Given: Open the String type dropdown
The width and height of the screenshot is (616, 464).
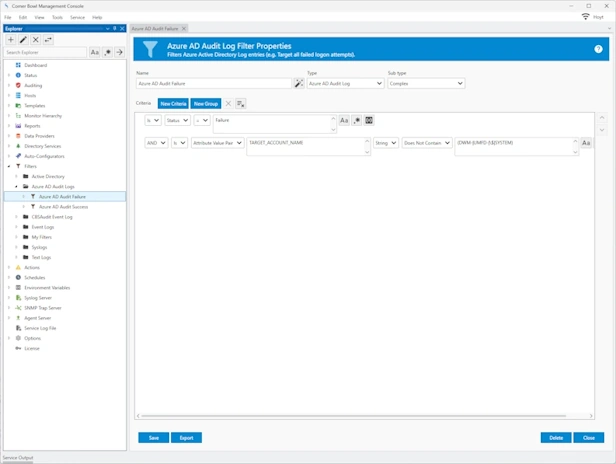Looking at the screenshot, I should (386, 143).
